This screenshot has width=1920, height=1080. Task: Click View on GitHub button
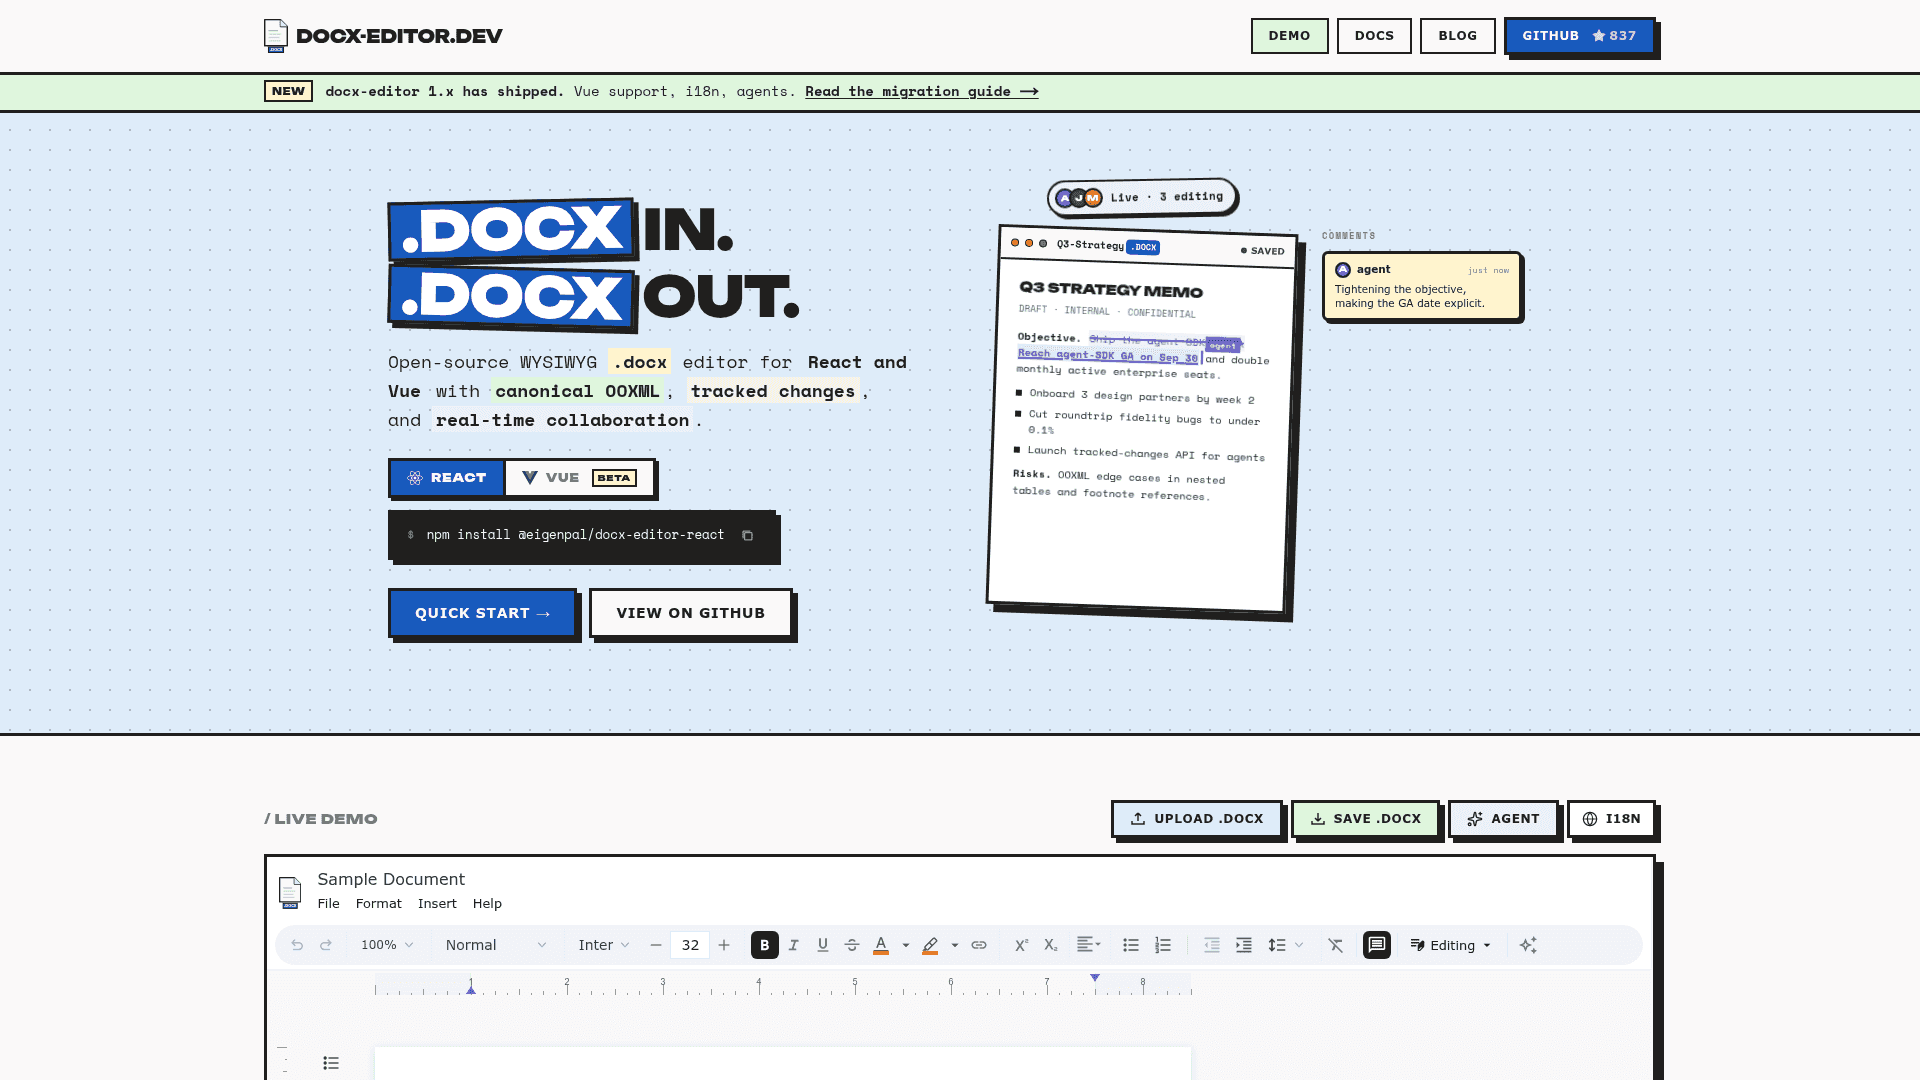click(690, 613)
